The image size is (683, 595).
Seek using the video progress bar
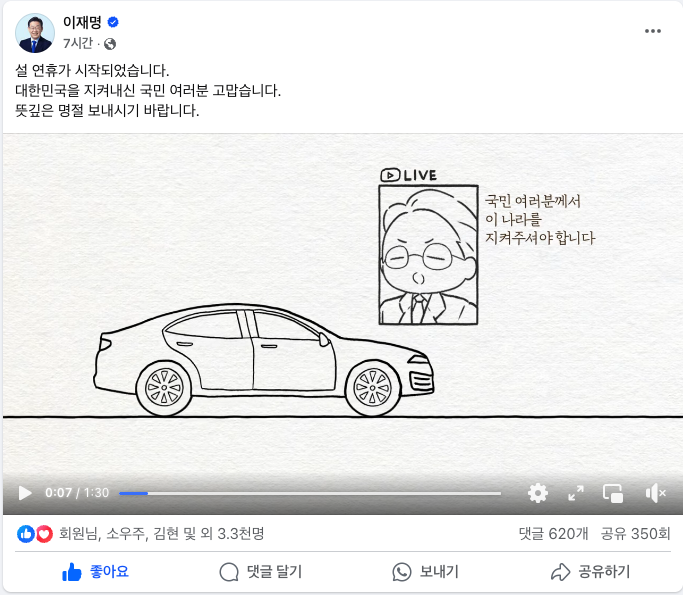(x=310, y=494)
